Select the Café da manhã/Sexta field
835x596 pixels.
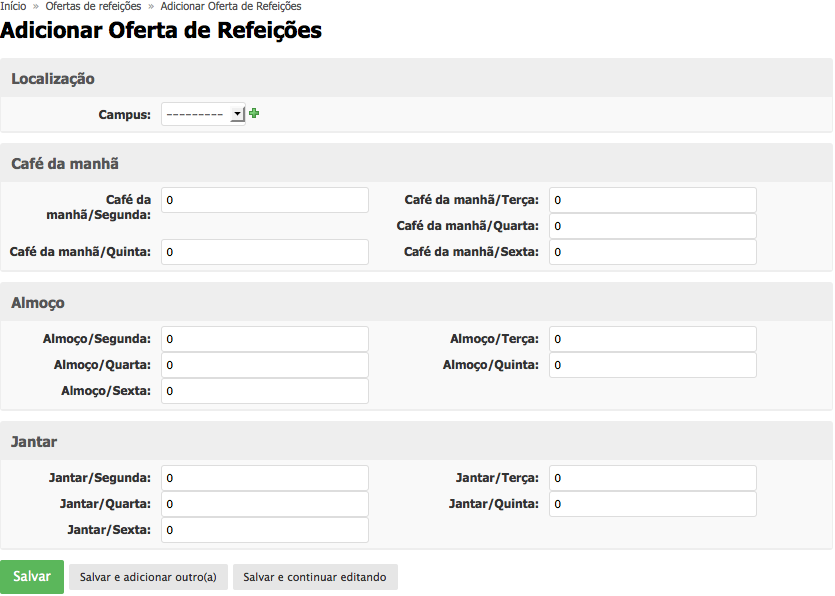[652, 251]
